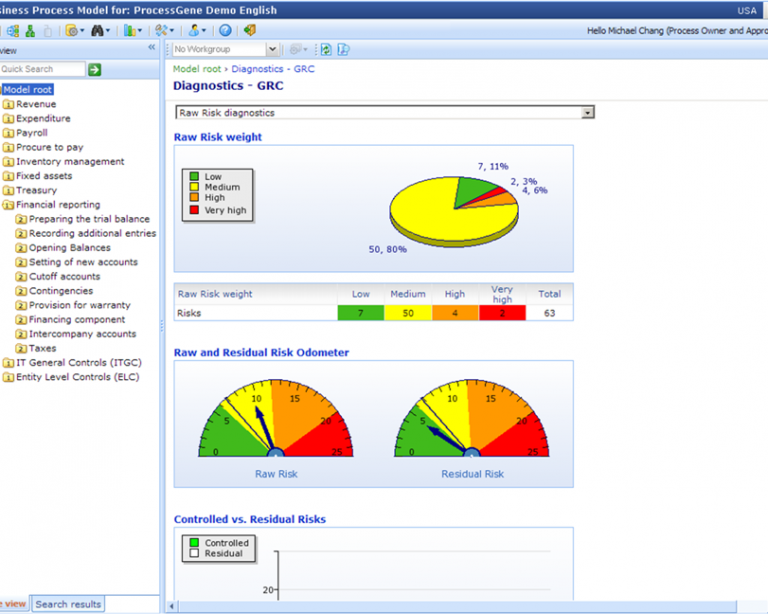The height and width of the screenshot is (614, 768).
Task: Click the user profile icon in toolbar
Action: [194, 31]
